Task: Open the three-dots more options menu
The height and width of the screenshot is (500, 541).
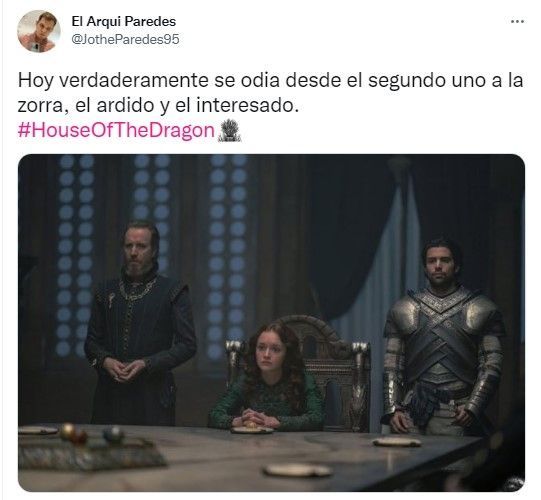Action: (517, 21)
